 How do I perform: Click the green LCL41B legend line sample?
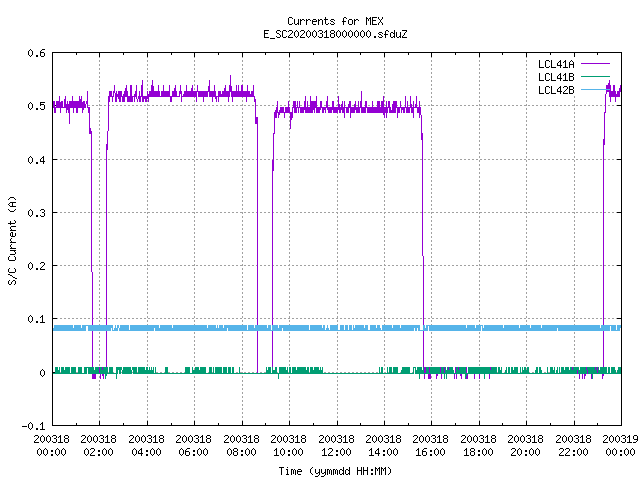click(x=595, y=76)
